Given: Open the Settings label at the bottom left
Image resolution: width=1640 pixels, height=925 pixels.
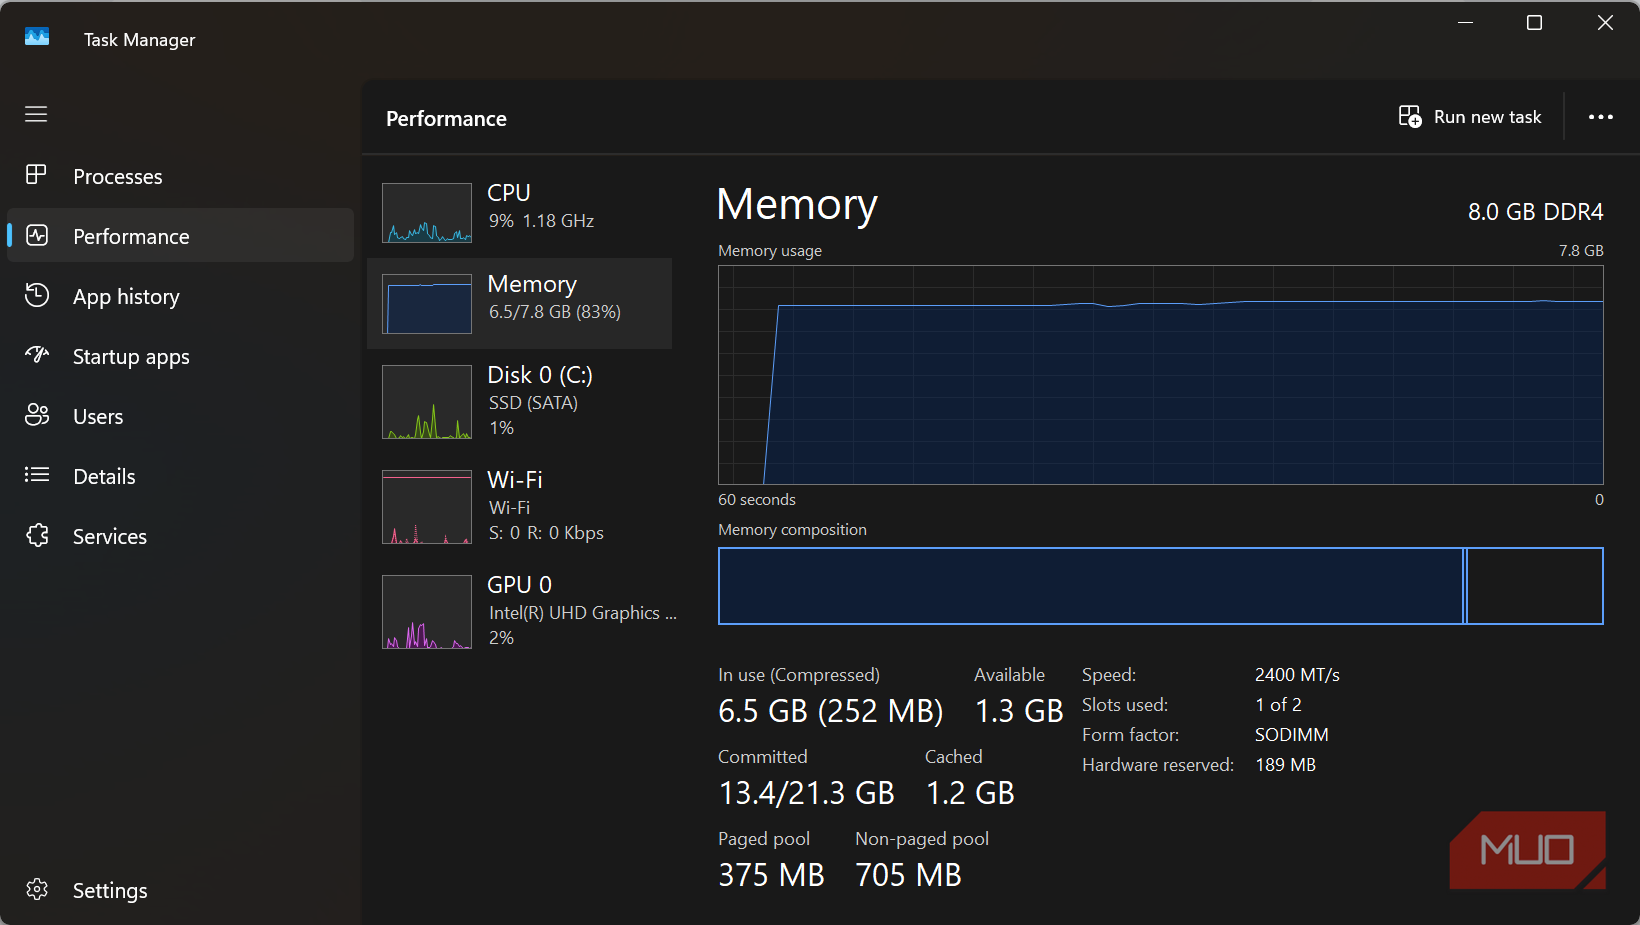Looking at the screenshot, I should 110,891.
